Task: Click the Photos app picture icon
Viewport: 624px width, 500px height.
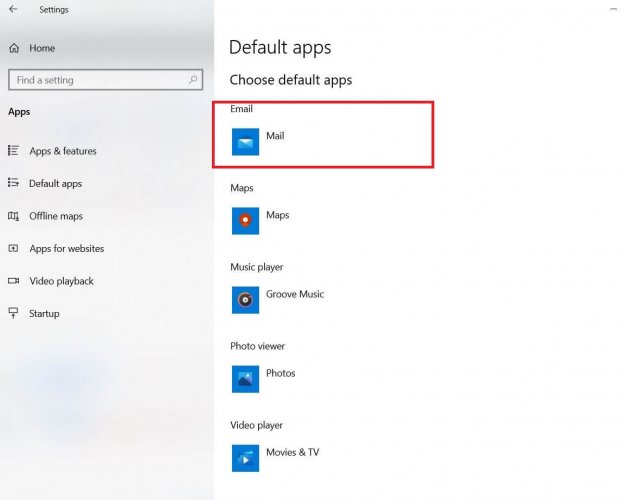Action: point(246,379)
